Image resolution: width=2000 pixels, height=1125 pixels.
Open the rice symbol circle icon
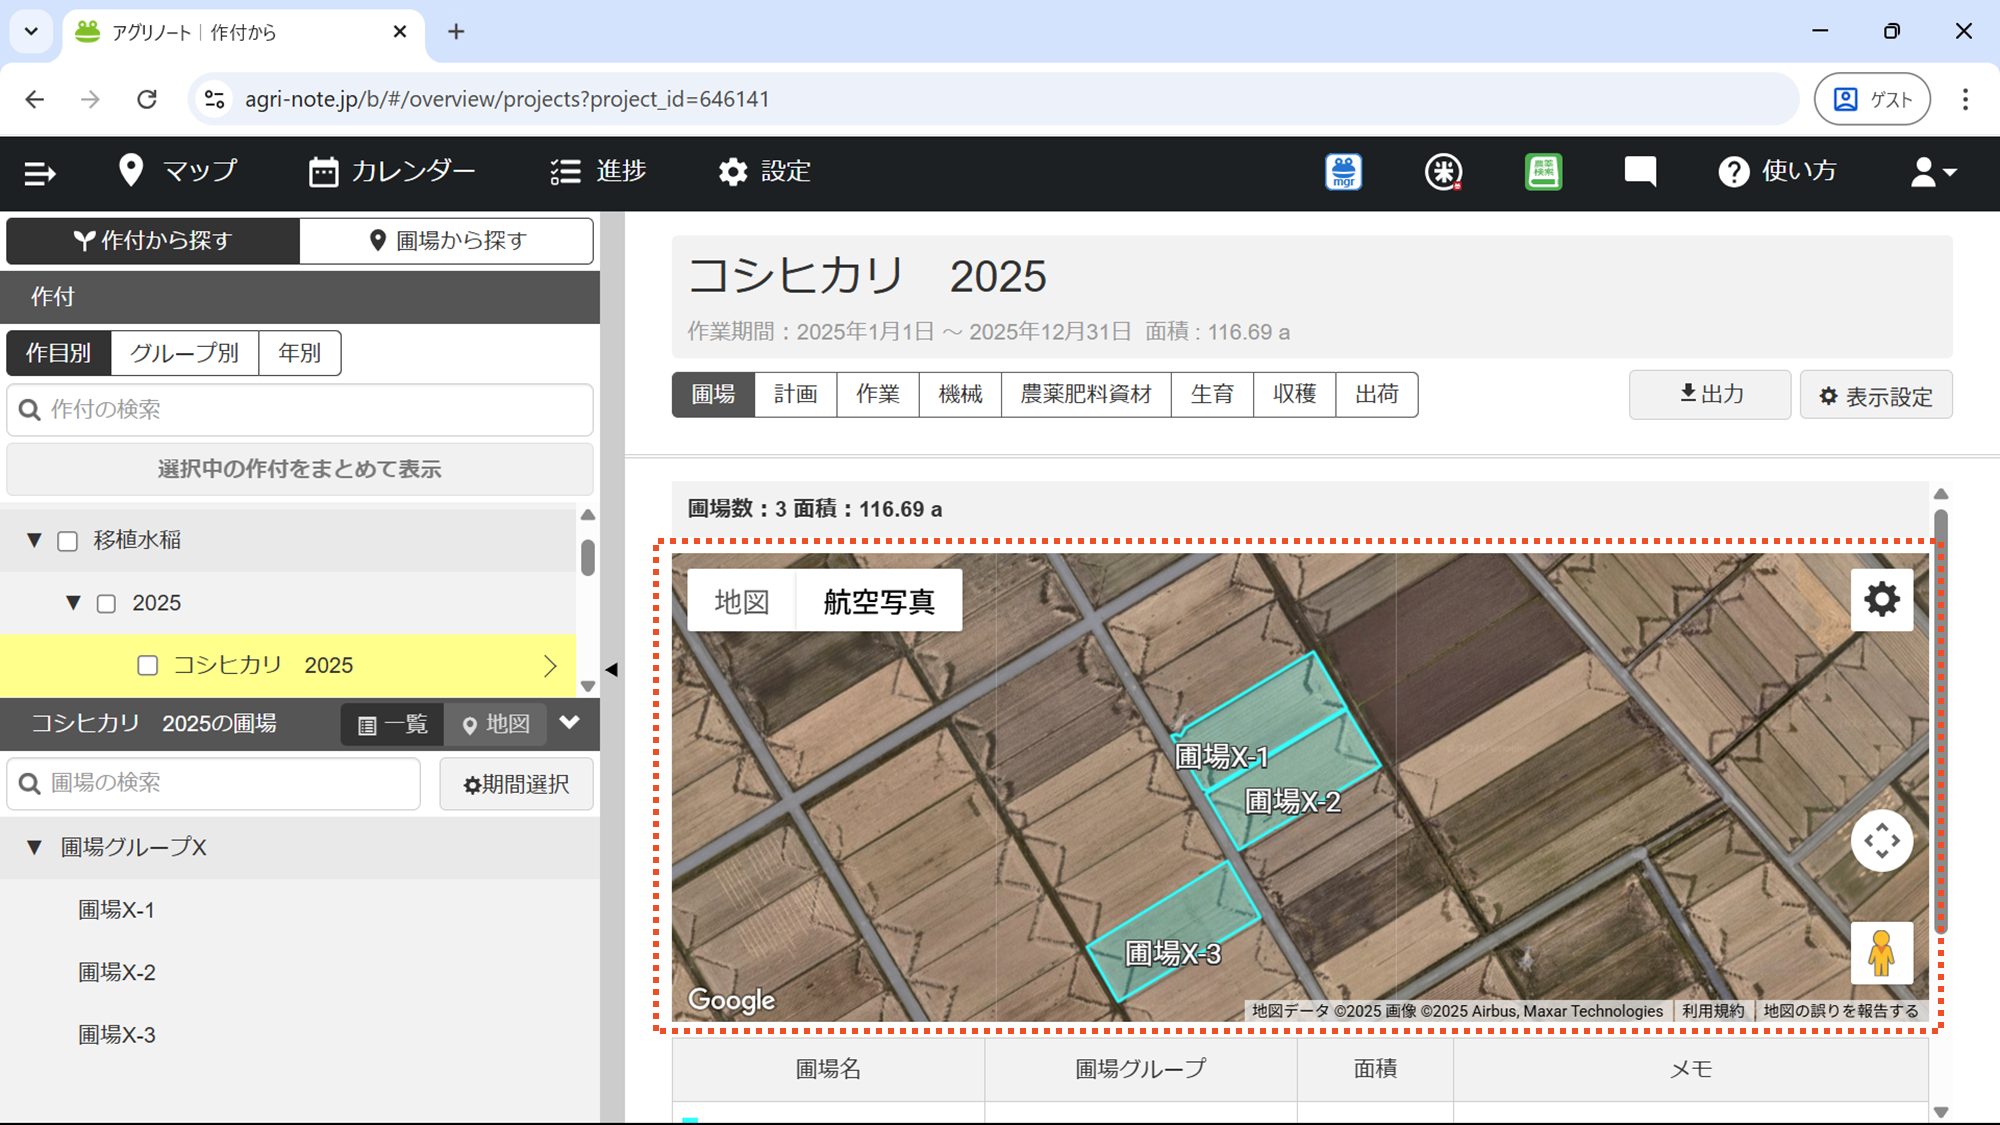tap(1443, 172)
